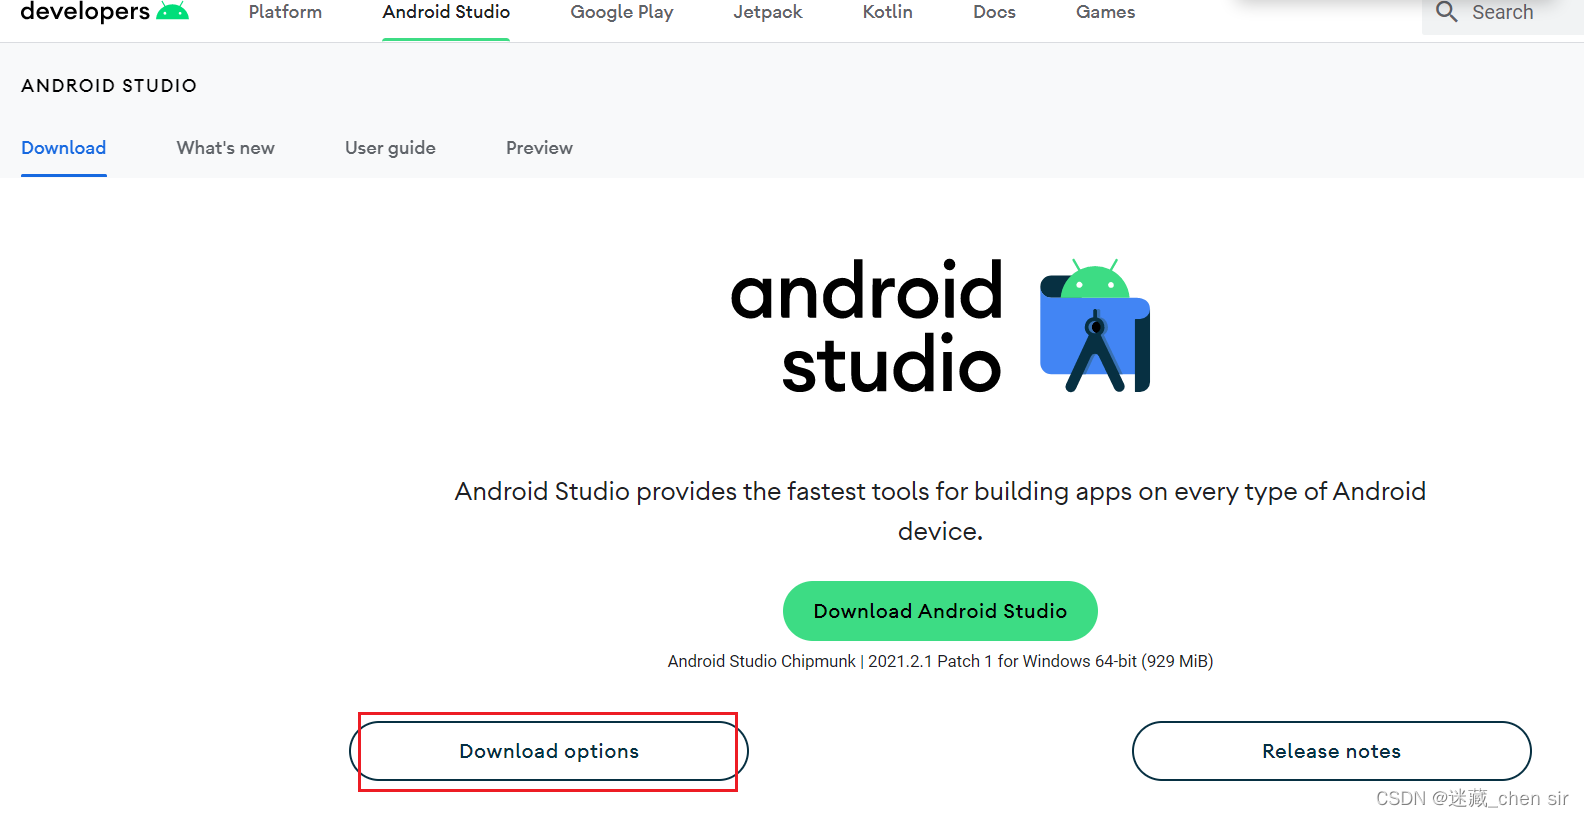
Task: Switch to the Preview tab
Action: pyautogui.click(x=539, y=148)
